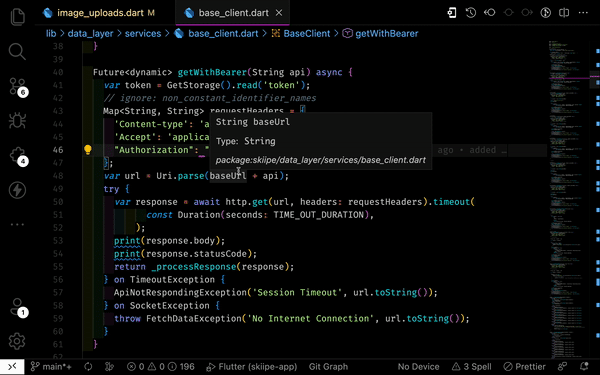The image size is (600, 375).
Task: Open the Explorer files icon
Action: [x=17, y=17]
